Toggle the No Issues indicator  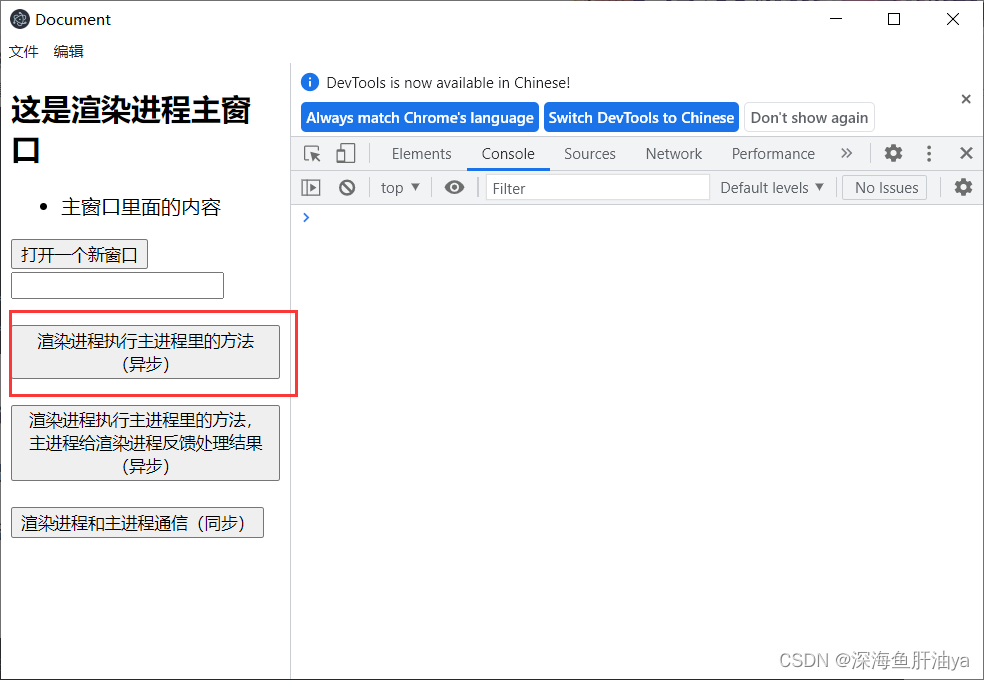coord(884,187)
